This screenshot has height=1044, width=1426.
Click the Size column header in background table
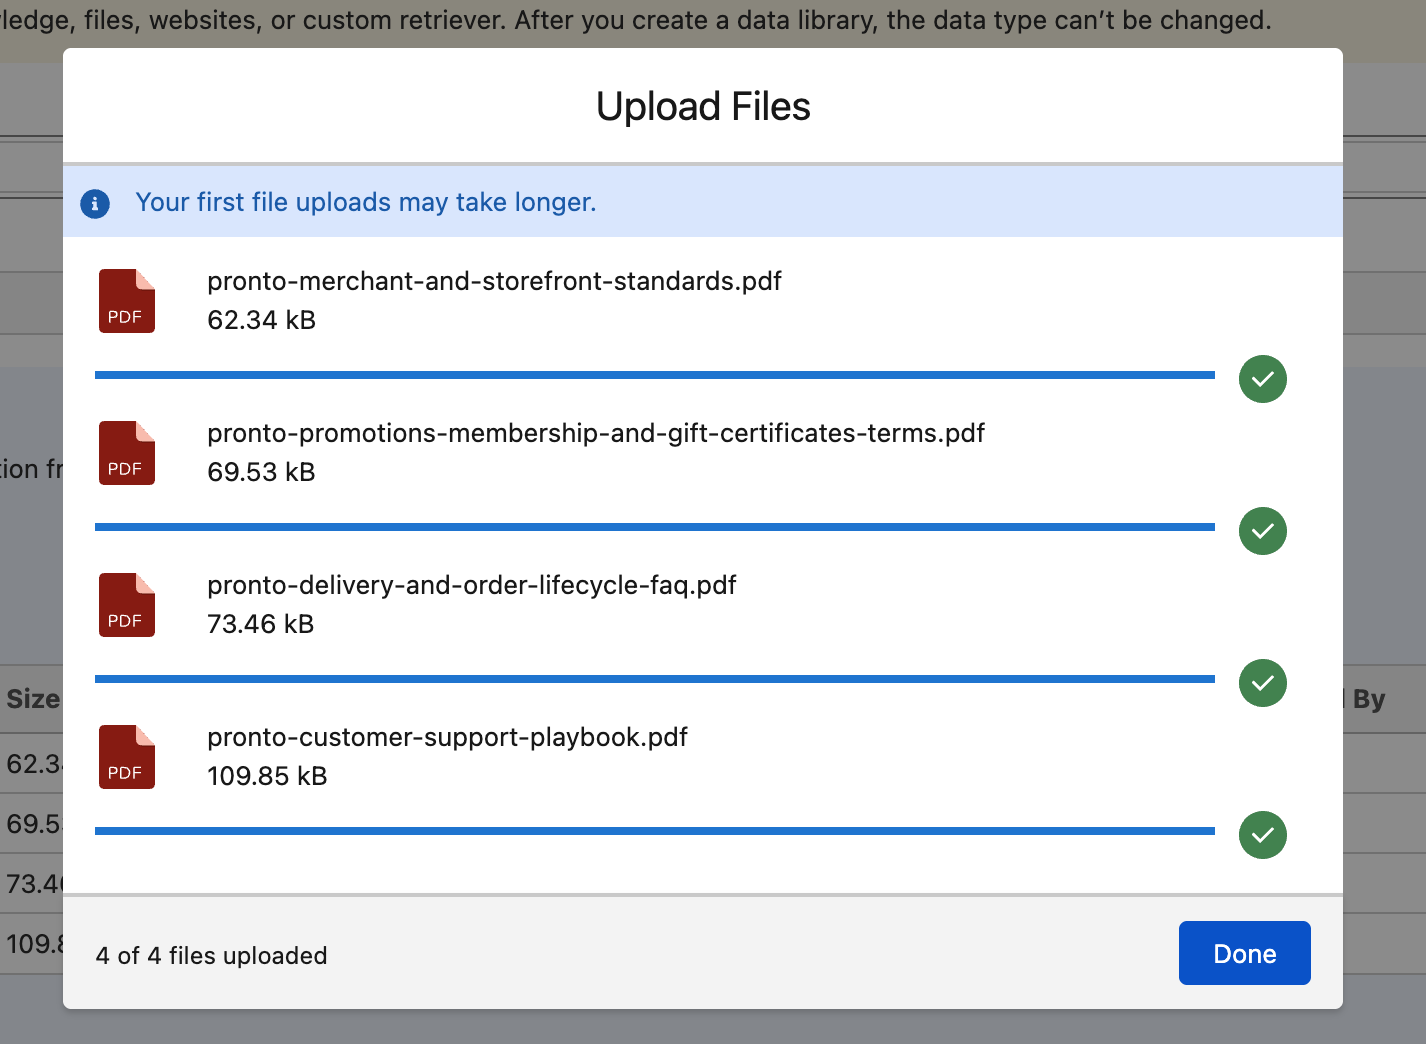coord(33,699)
